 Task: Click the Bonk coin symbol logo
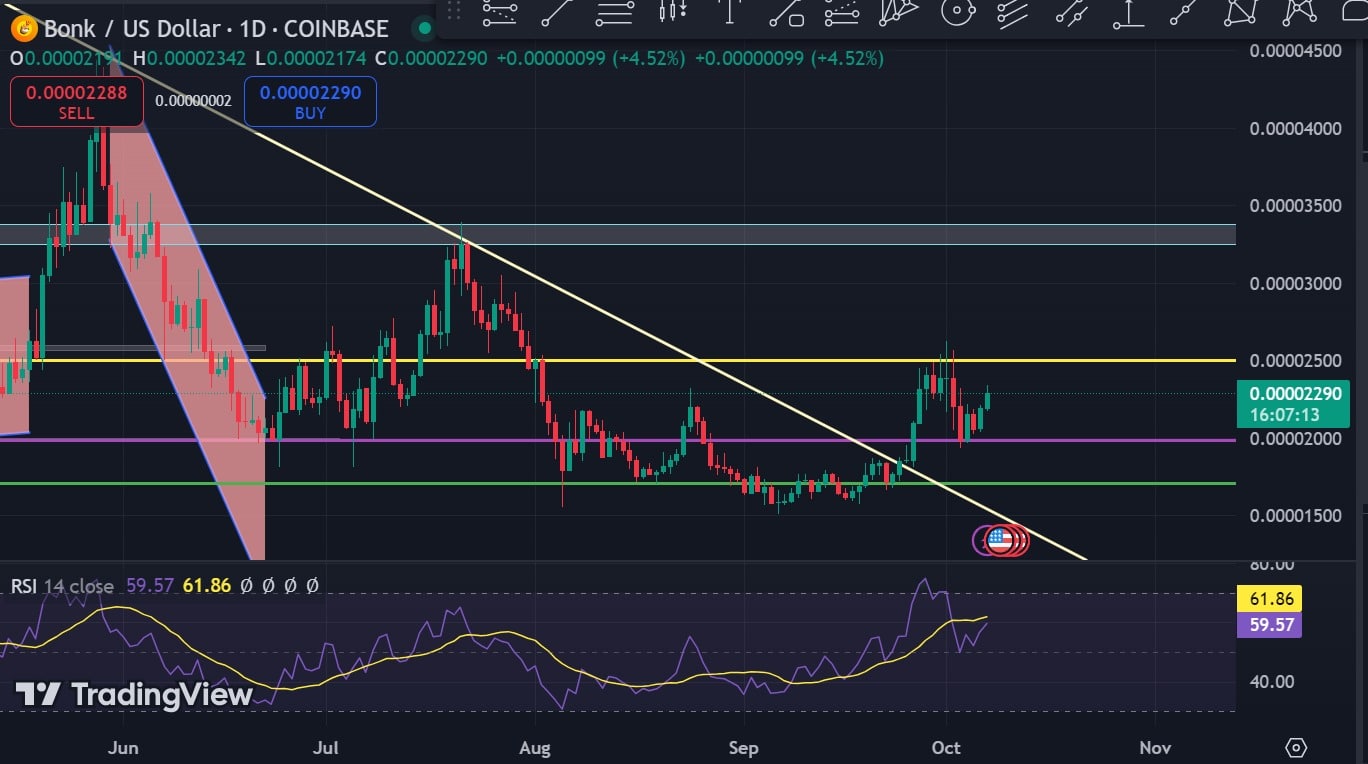[24, 28]
